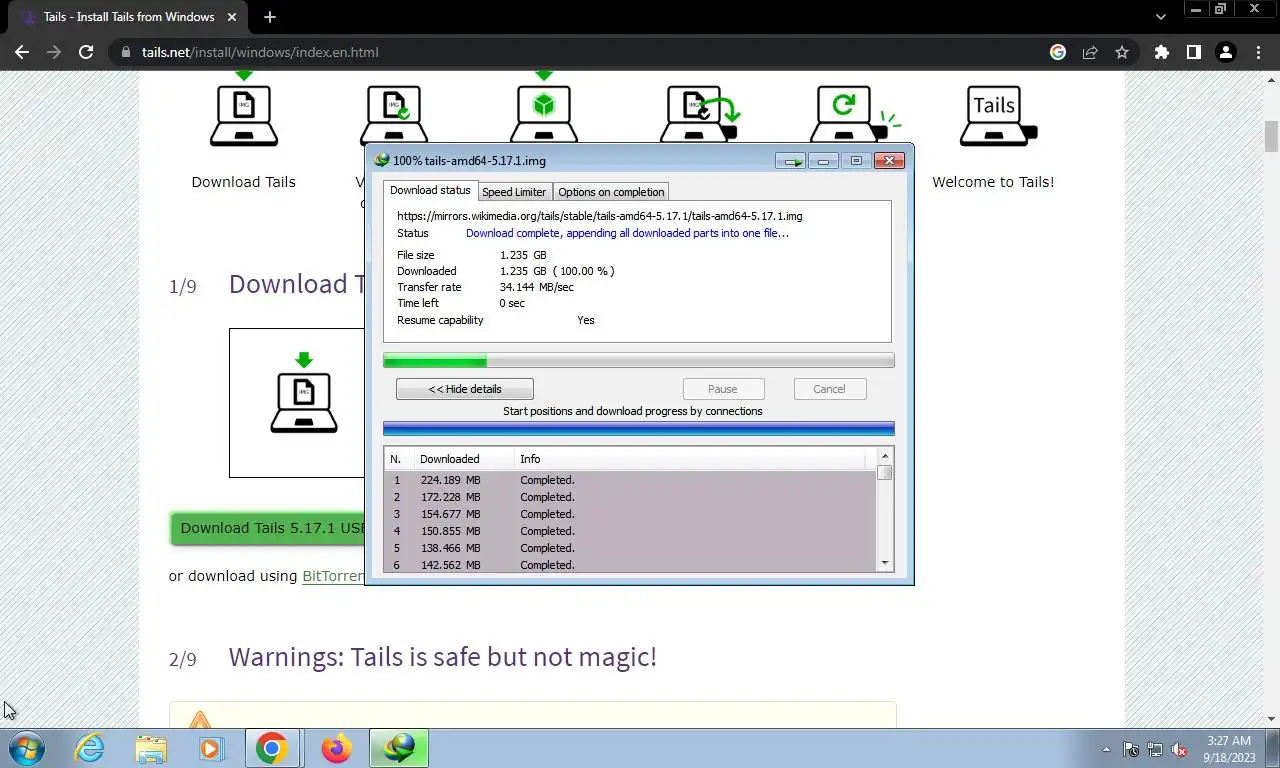The height and width of the screenshot is (768, 1280).
Task: Select Download status tab
Action: (x=430, y=190)
